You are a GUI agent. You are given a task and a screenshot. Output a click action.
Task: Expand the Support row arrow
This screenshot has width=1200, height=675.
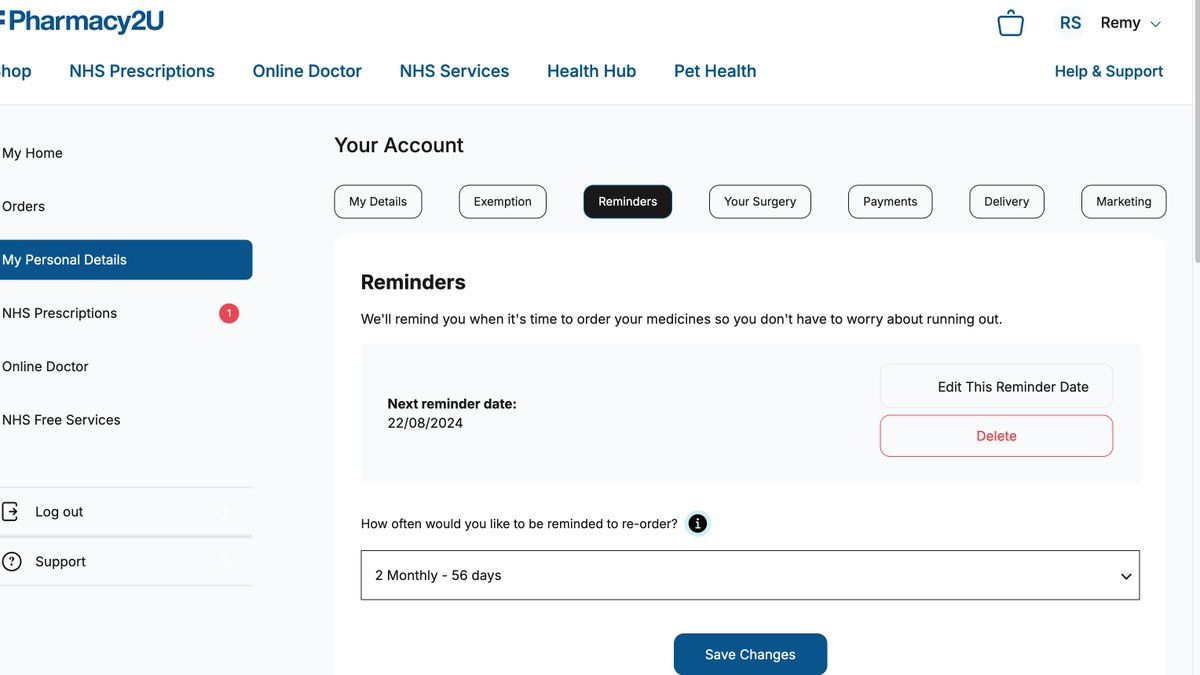pos(225,562)
